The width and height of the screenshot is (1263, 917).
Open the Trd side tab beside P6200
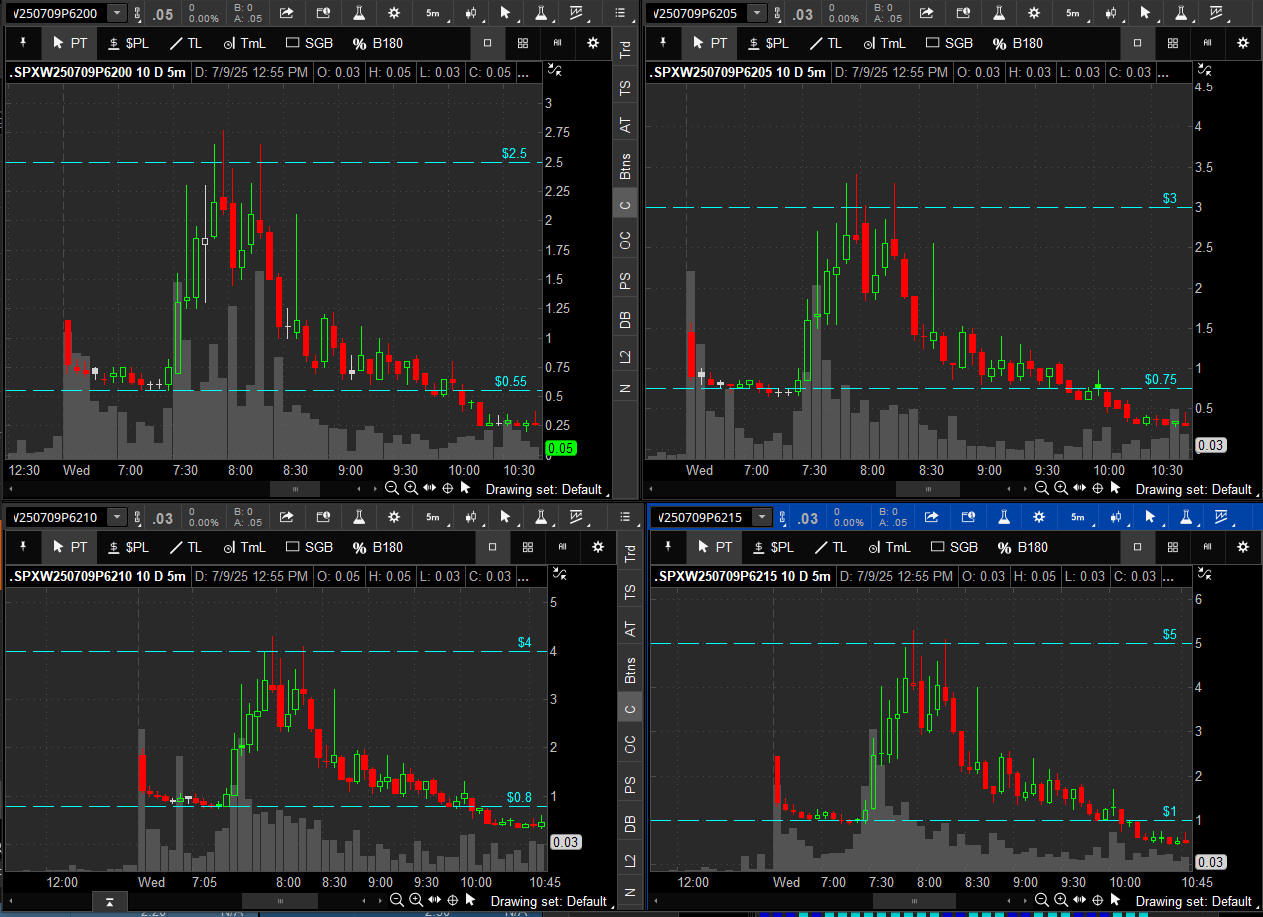click(626, 49)
